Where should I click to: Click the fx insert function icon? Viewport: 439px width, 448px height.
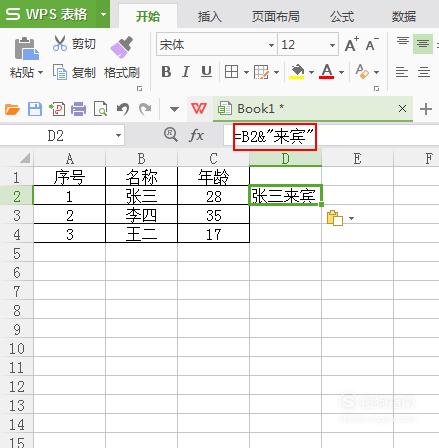pyautogui.click(x=196, y=135)
